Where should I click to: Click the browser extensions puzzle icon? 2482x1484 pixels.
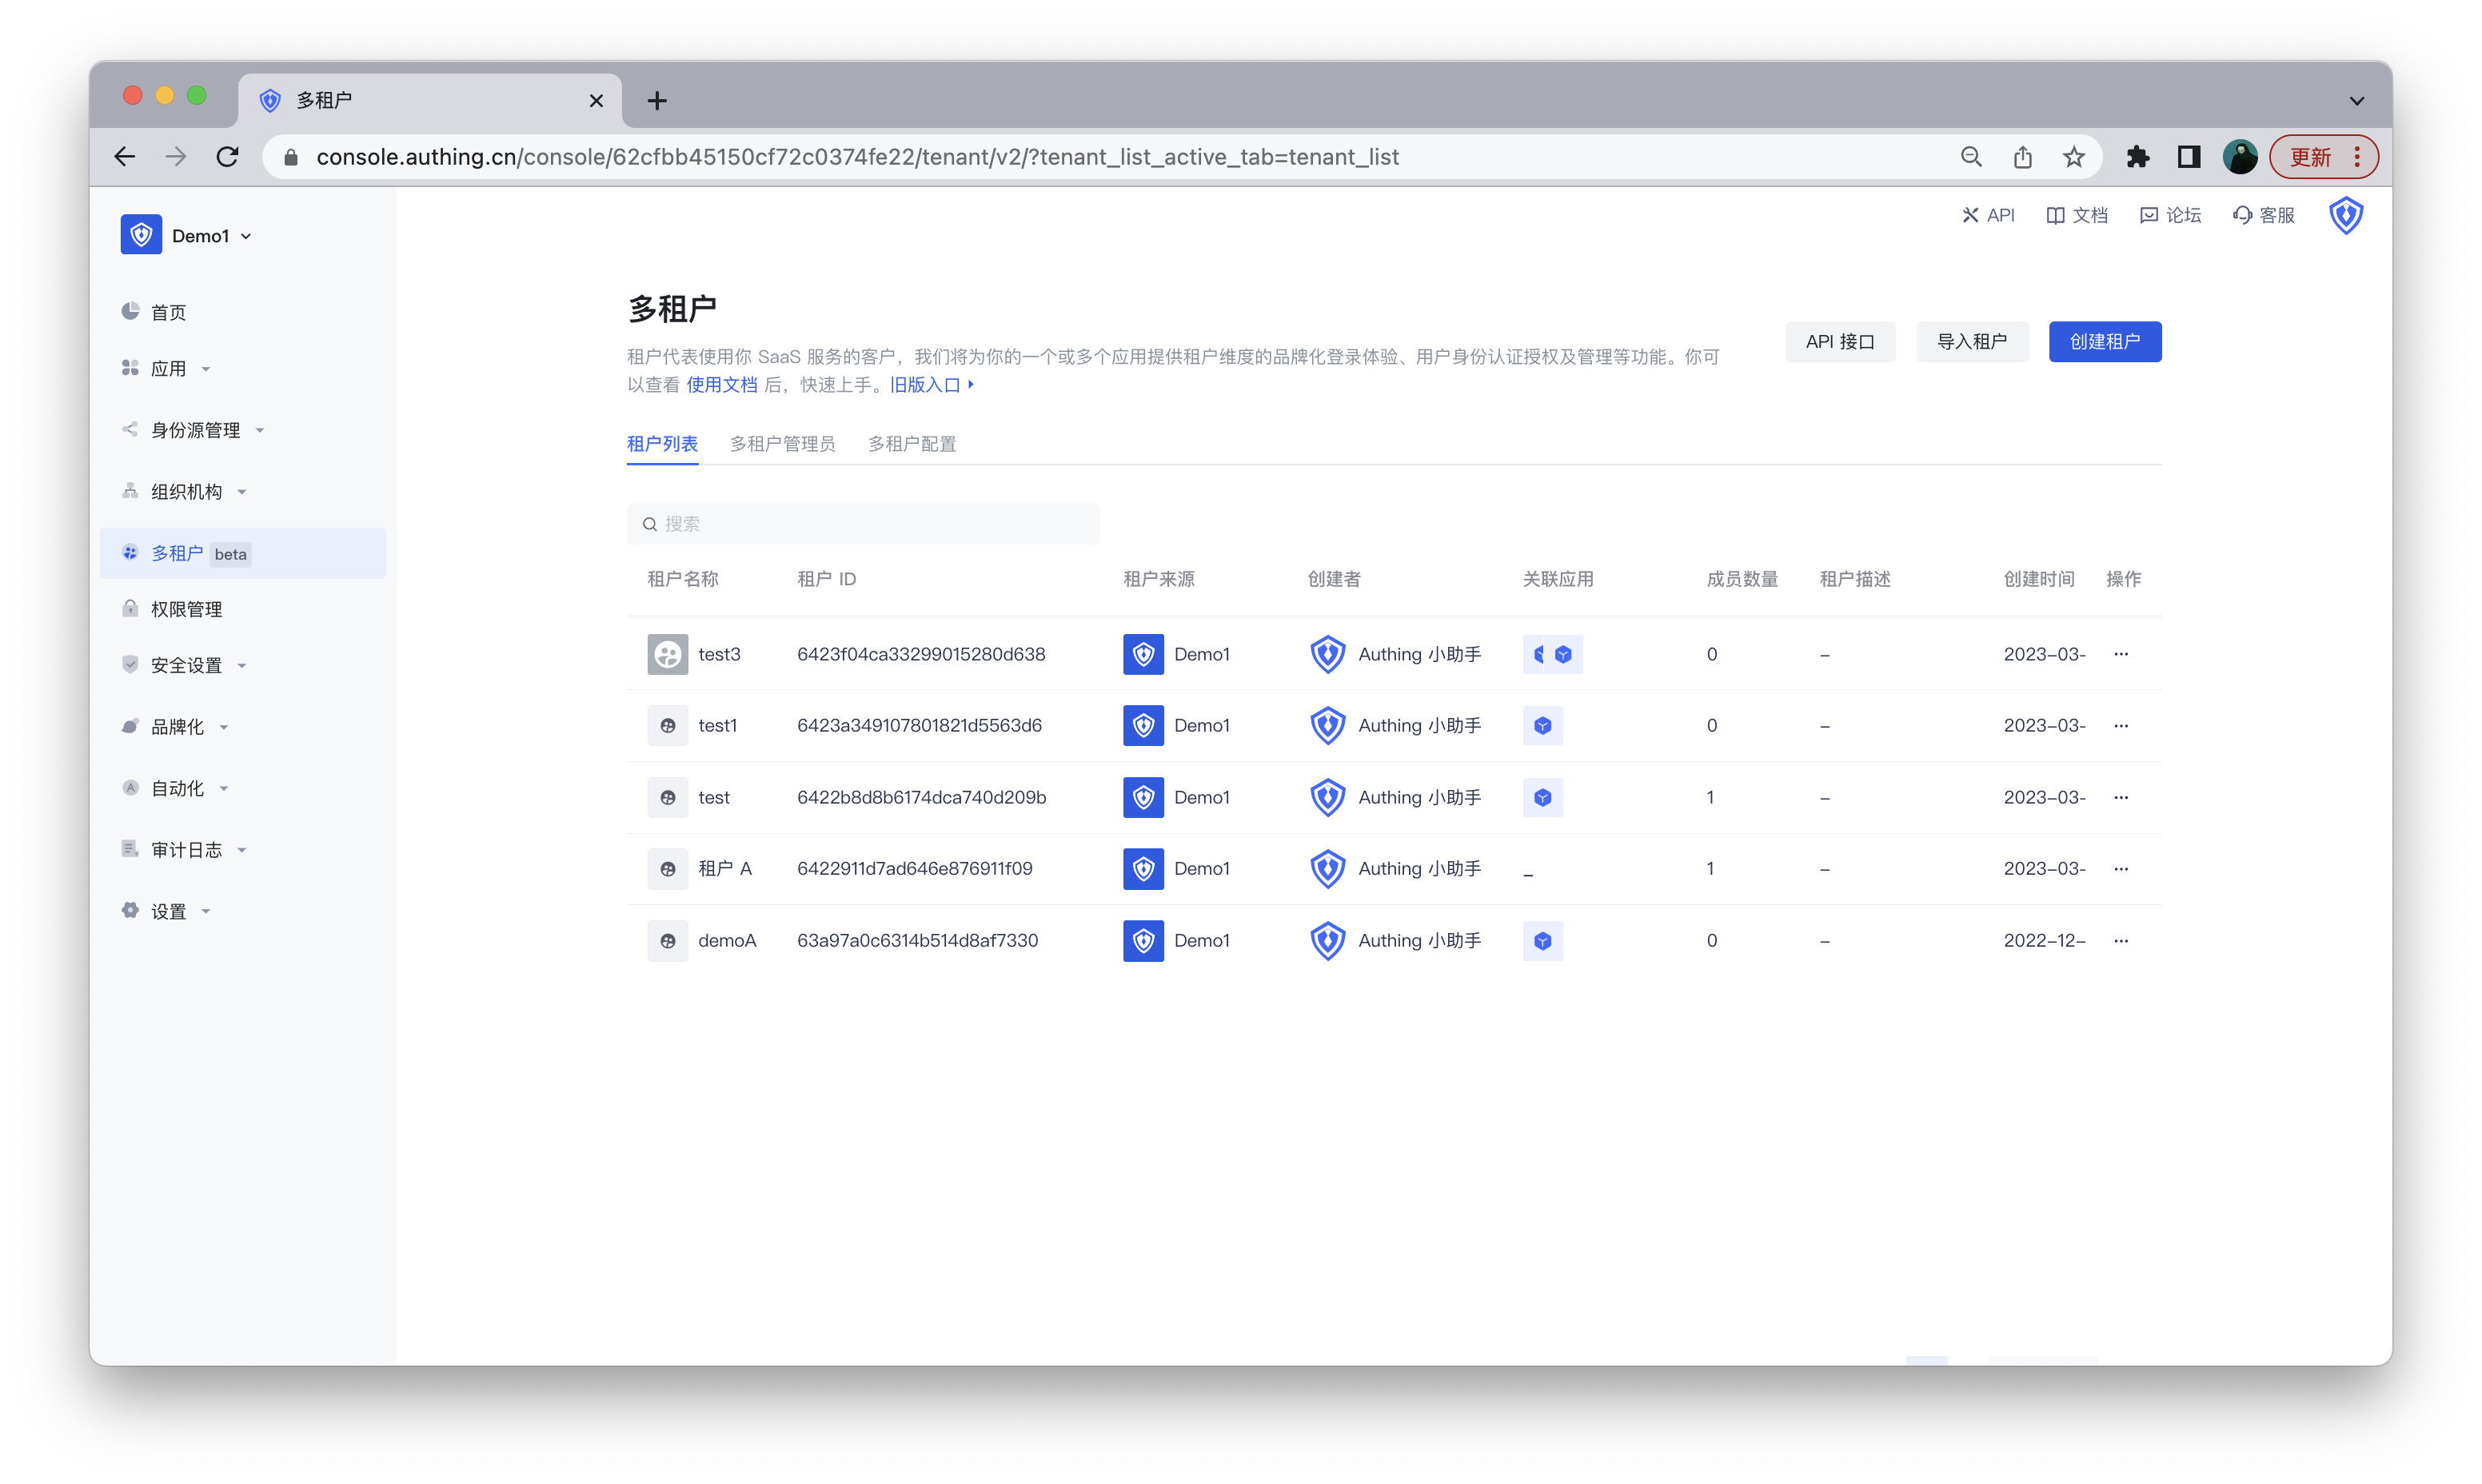[x=2137, y=157]
